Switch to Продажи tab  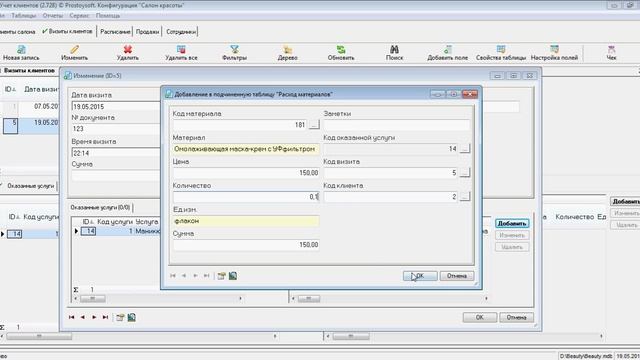147,31
